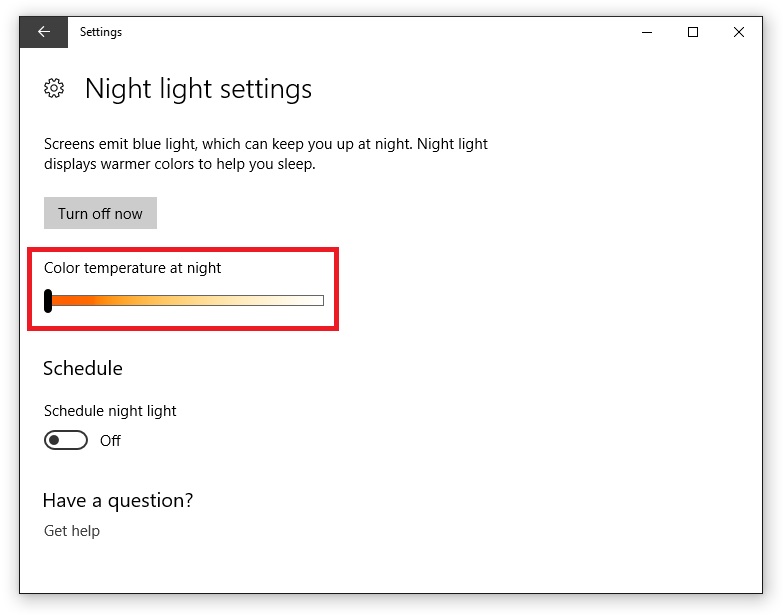Screen dimensions: 783x615
Task: Click the blue light description paragraph
Action: coord(266,154)
